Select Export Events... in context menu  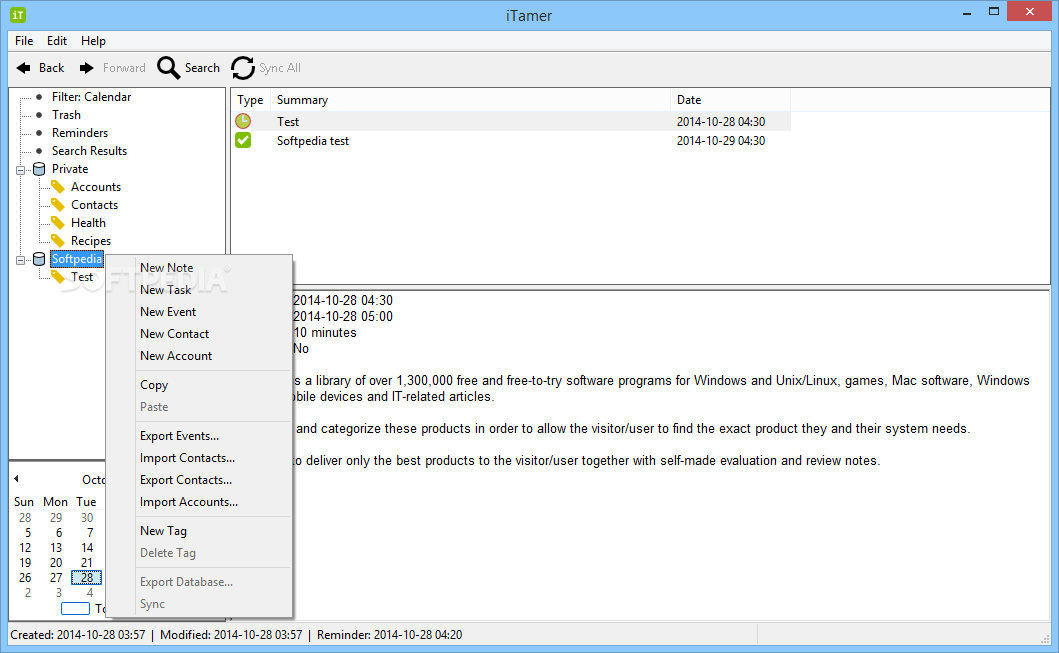pos(180,436)
